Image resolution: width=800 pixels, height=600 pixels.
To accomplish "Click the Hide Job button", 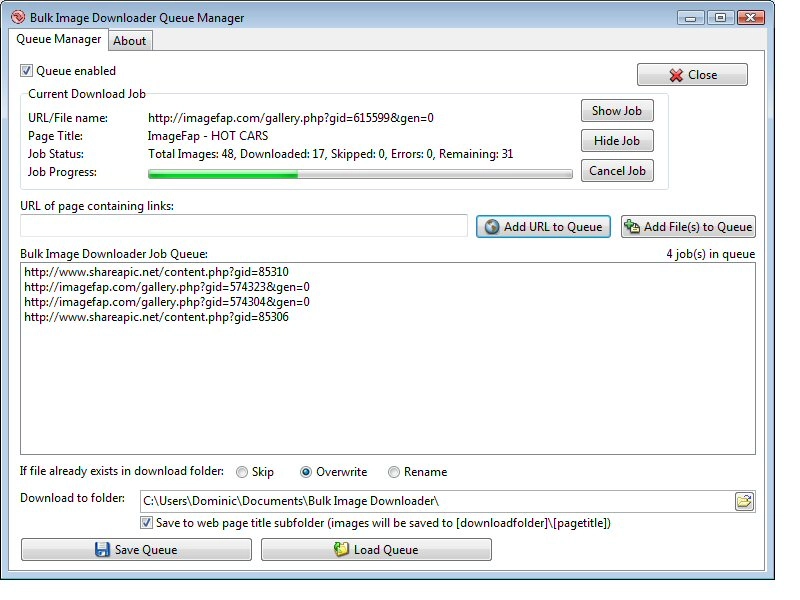I will coord(617,141).
